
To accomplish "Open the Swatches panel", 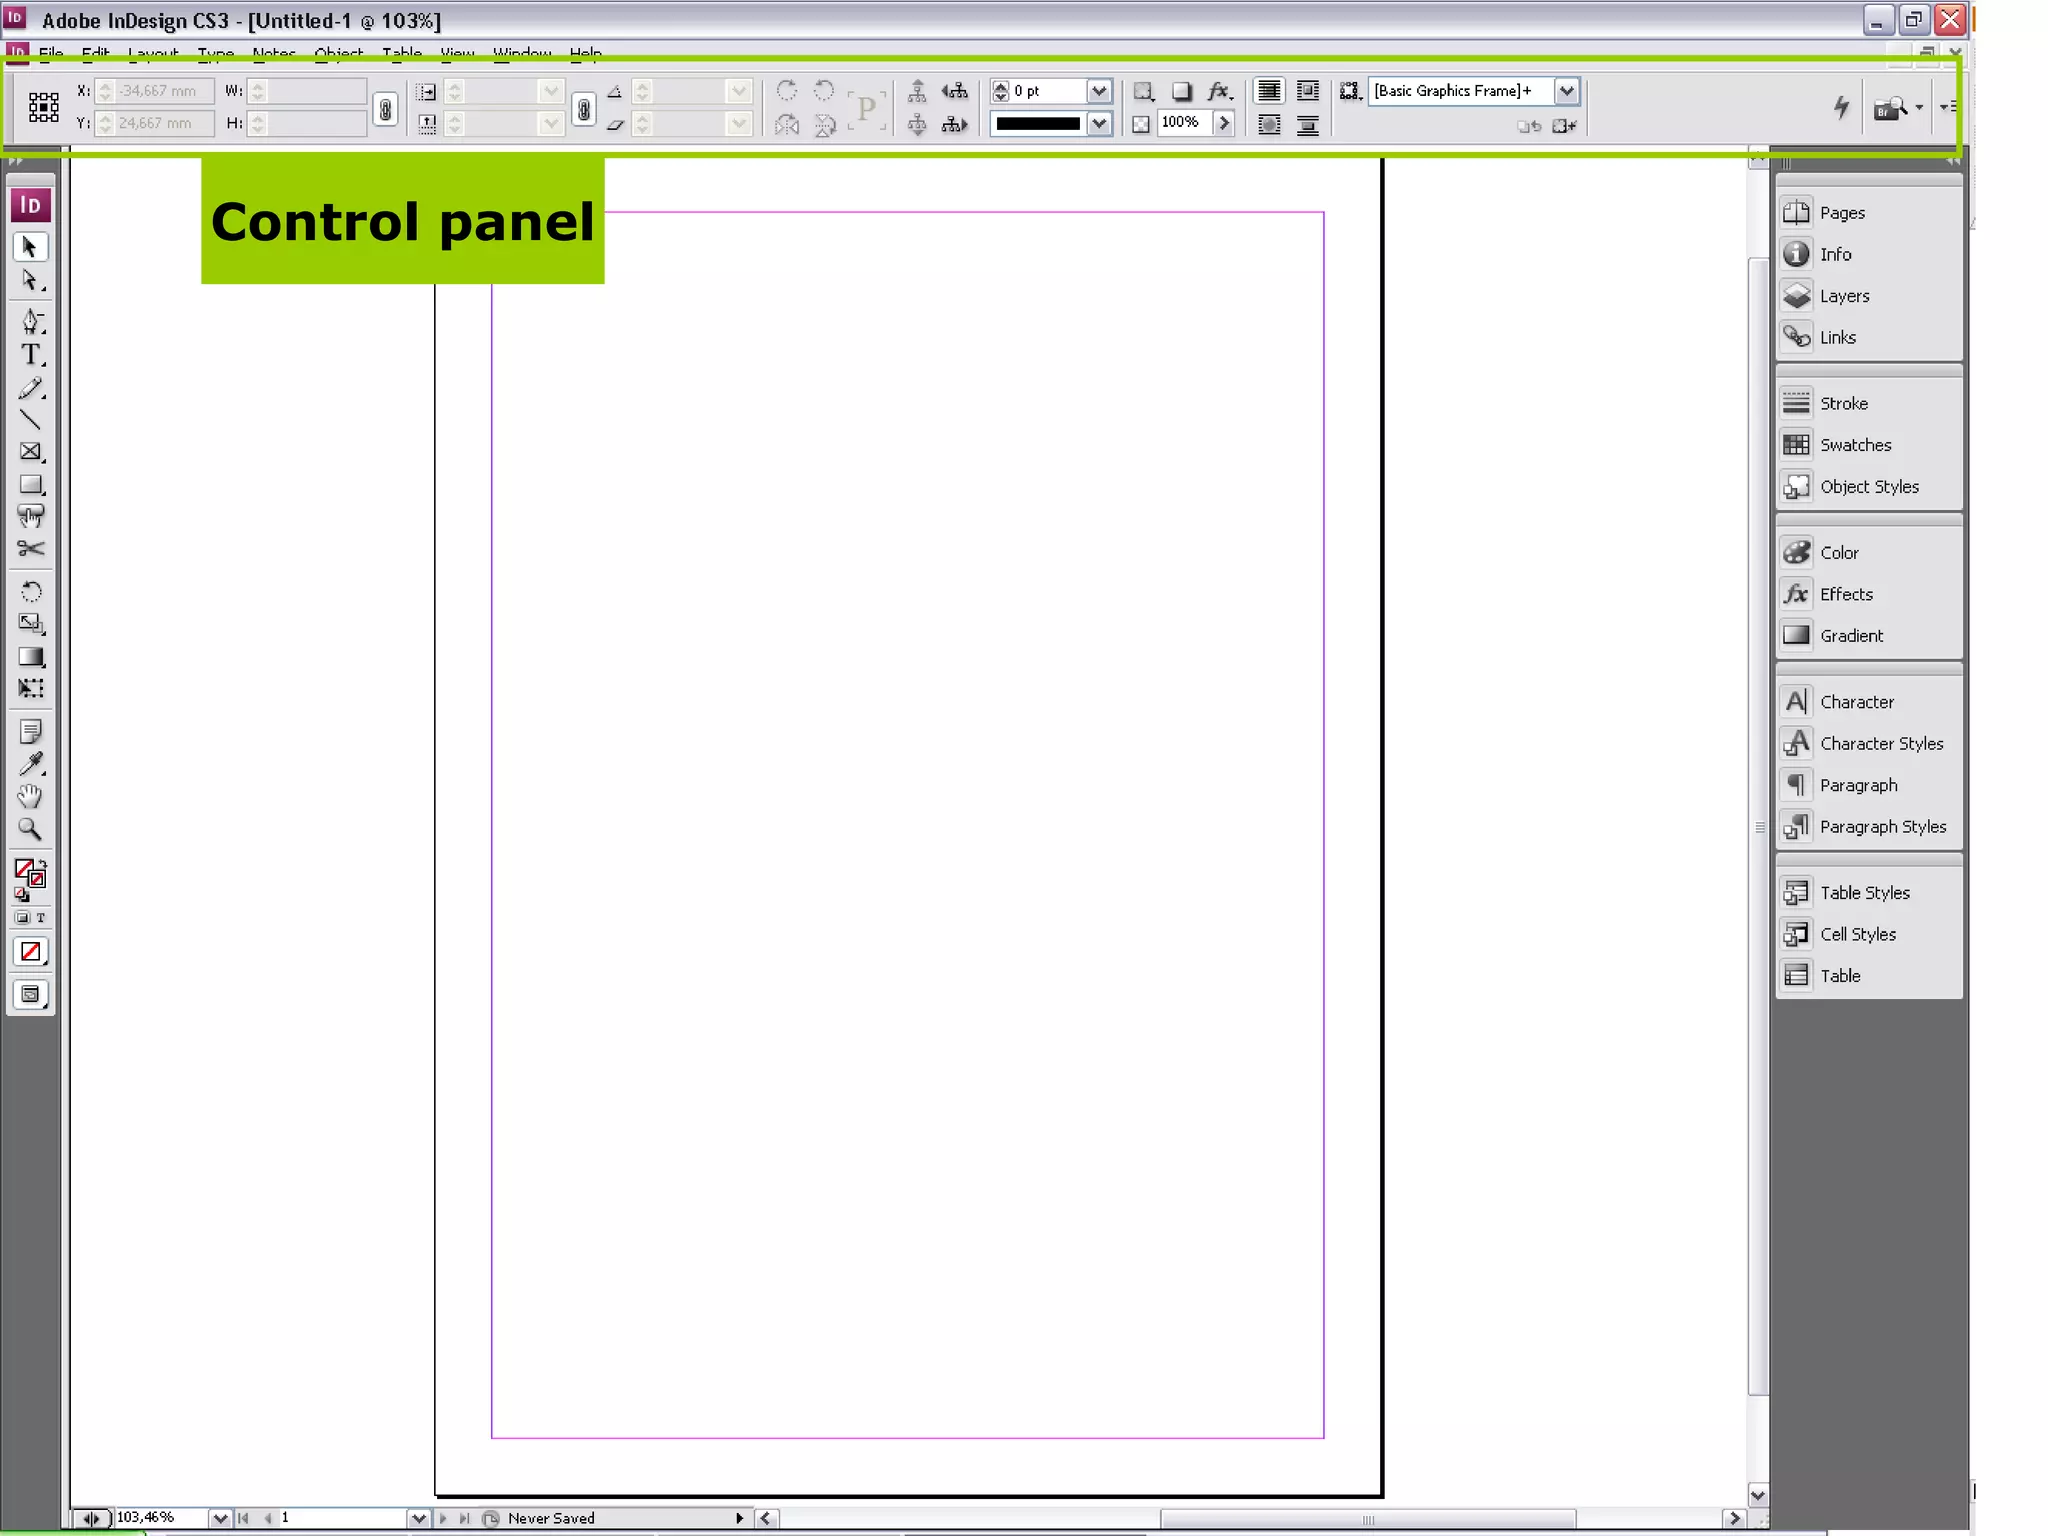I will (1854, 445).
